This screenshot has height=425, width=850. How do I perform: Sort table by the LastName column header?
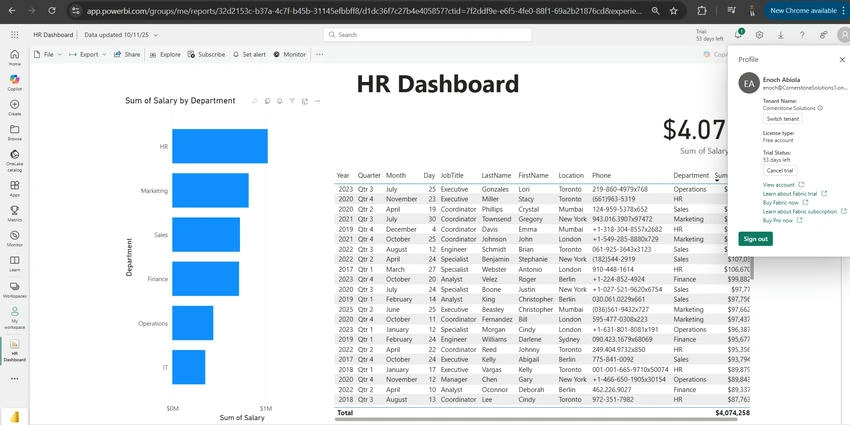click(x=496, y=176)
